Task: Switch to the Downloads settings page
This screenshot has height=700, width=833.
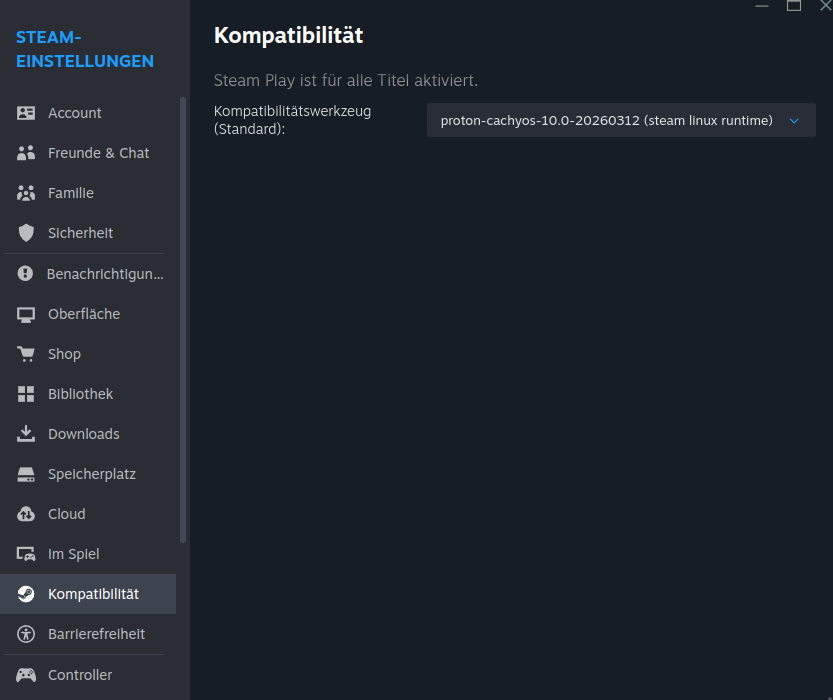Action: click(x=88, y=433)
